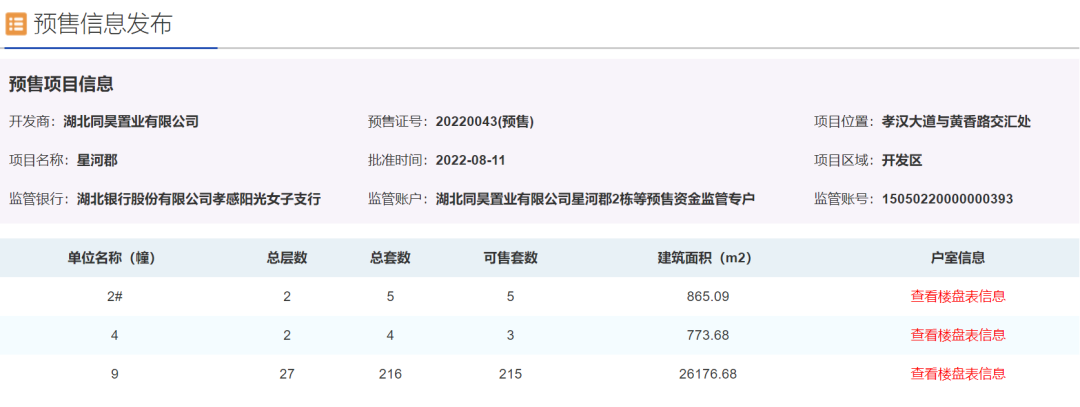
Task: Click the 可售套数 column header
Action: (x=510, y=258)
